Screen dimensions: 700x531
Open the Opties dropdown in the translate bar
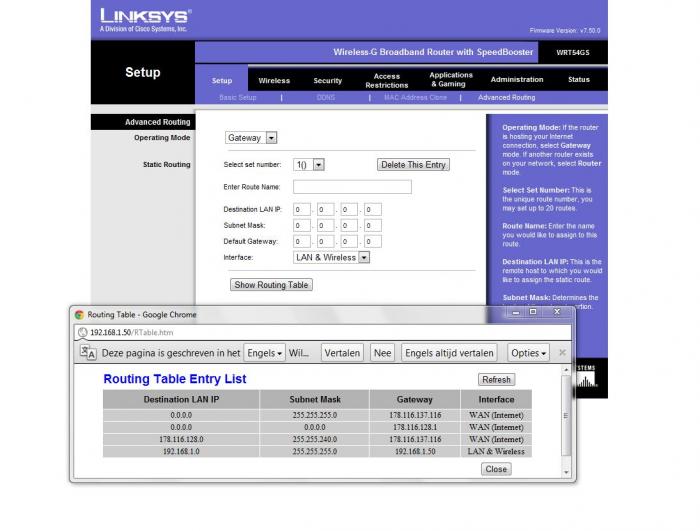pos(529,353)
